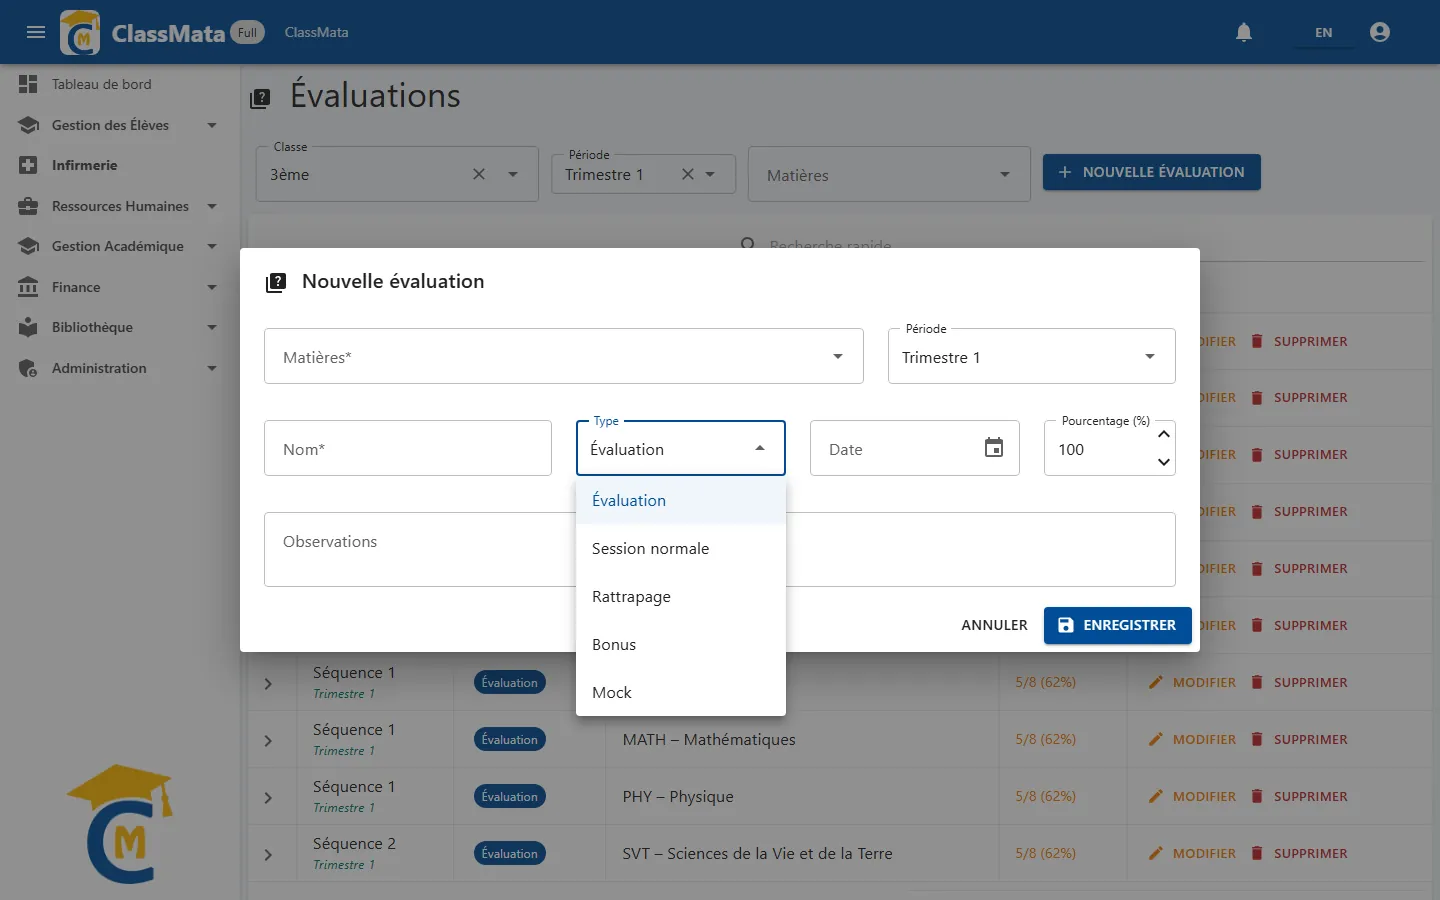Image resolution: width=1440 pixels, height=900 pixels.
Task: Expand Gestion des Élèves menu
Action: (120, 125)
